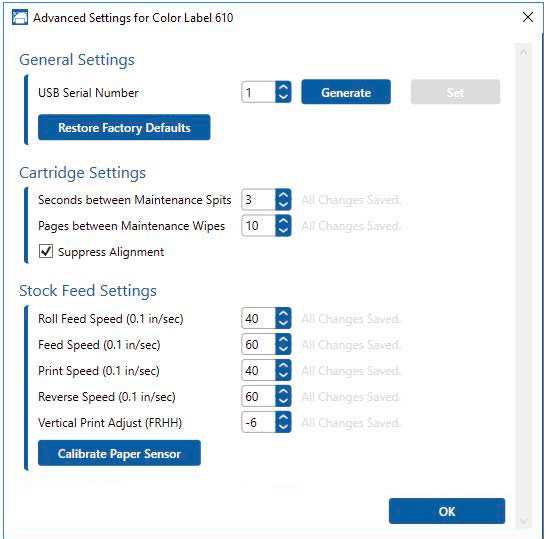Screen dimensions: 546x539
Task: Decrease Feed Speed with down arrow
Action: 283,350
